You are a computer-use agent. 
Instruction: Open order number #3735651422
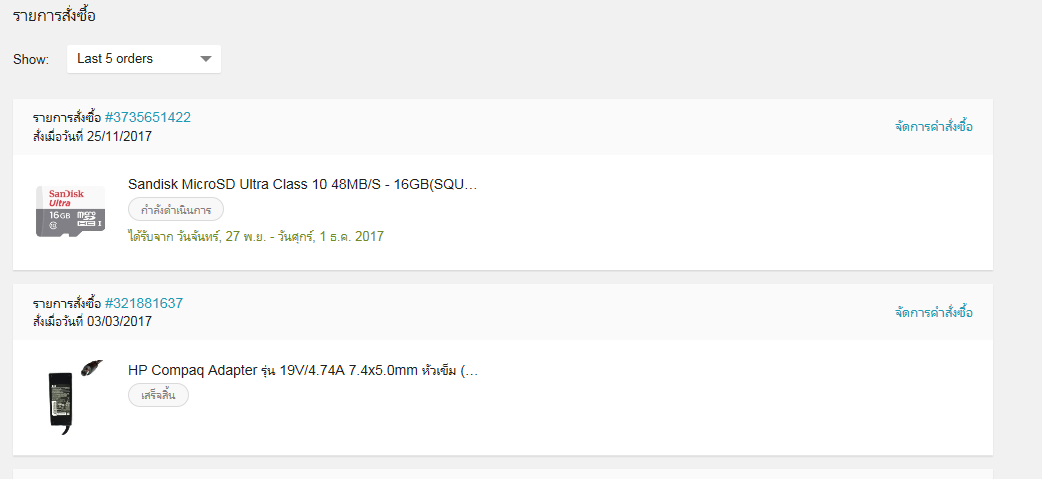pyautogui.click(x=148, y=118)
